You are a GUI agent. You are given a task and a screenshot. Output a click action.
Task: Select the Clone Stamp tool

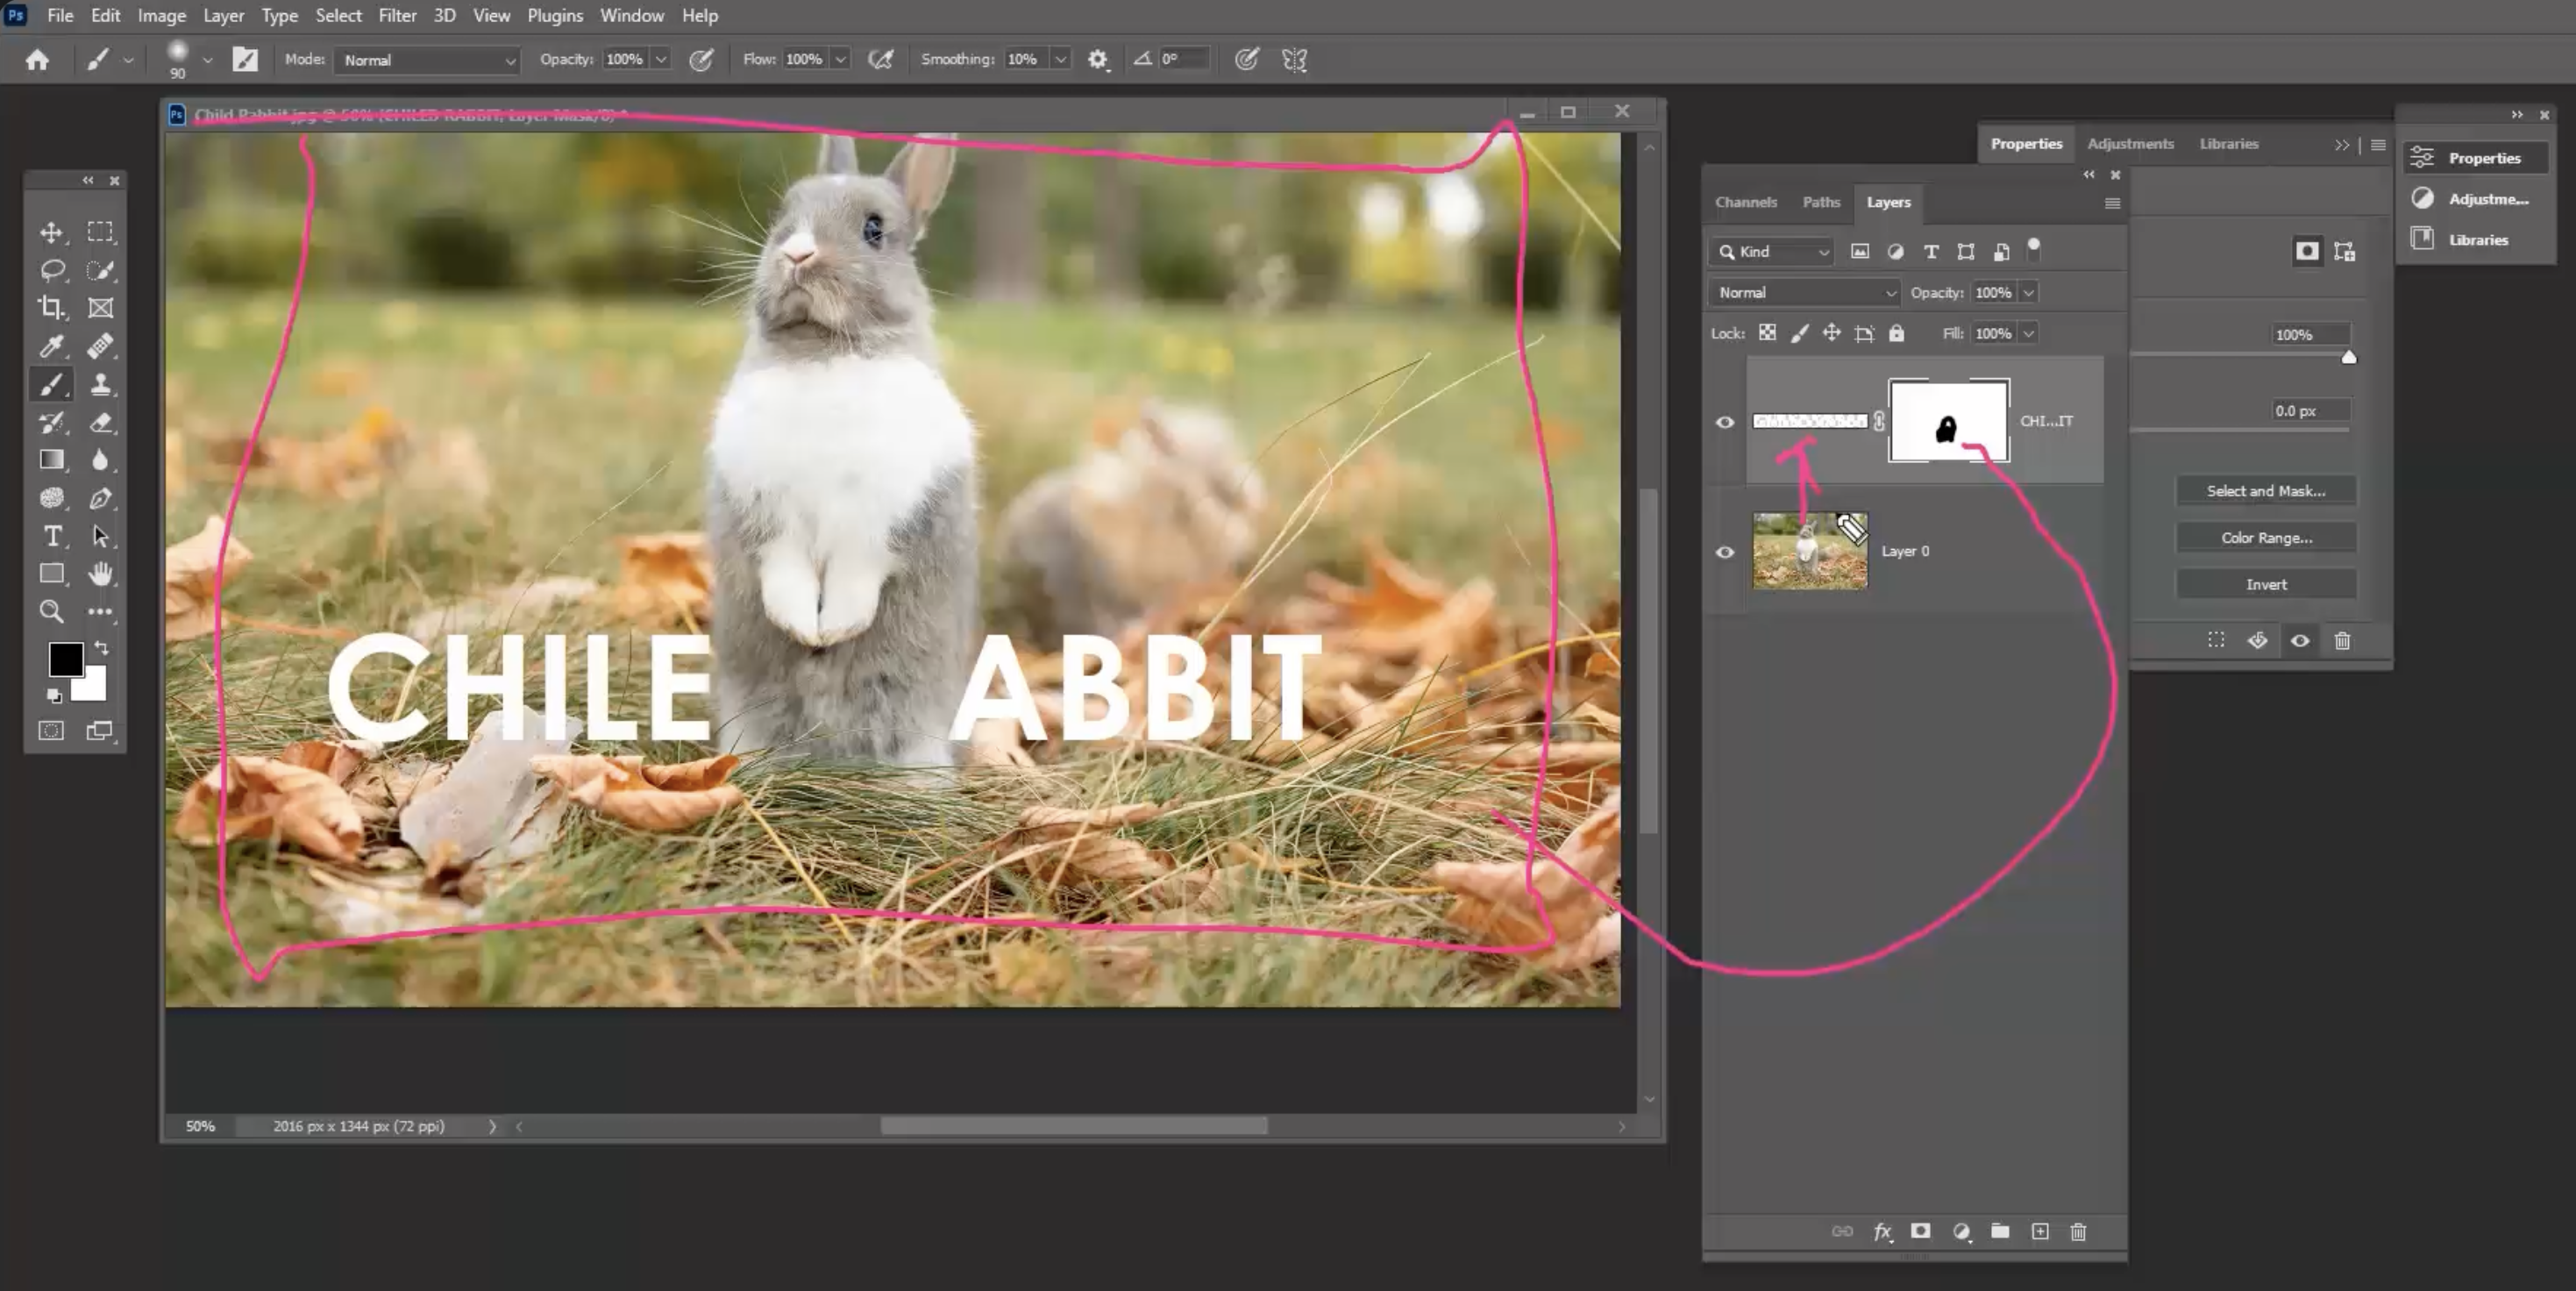tap(100, 384)
